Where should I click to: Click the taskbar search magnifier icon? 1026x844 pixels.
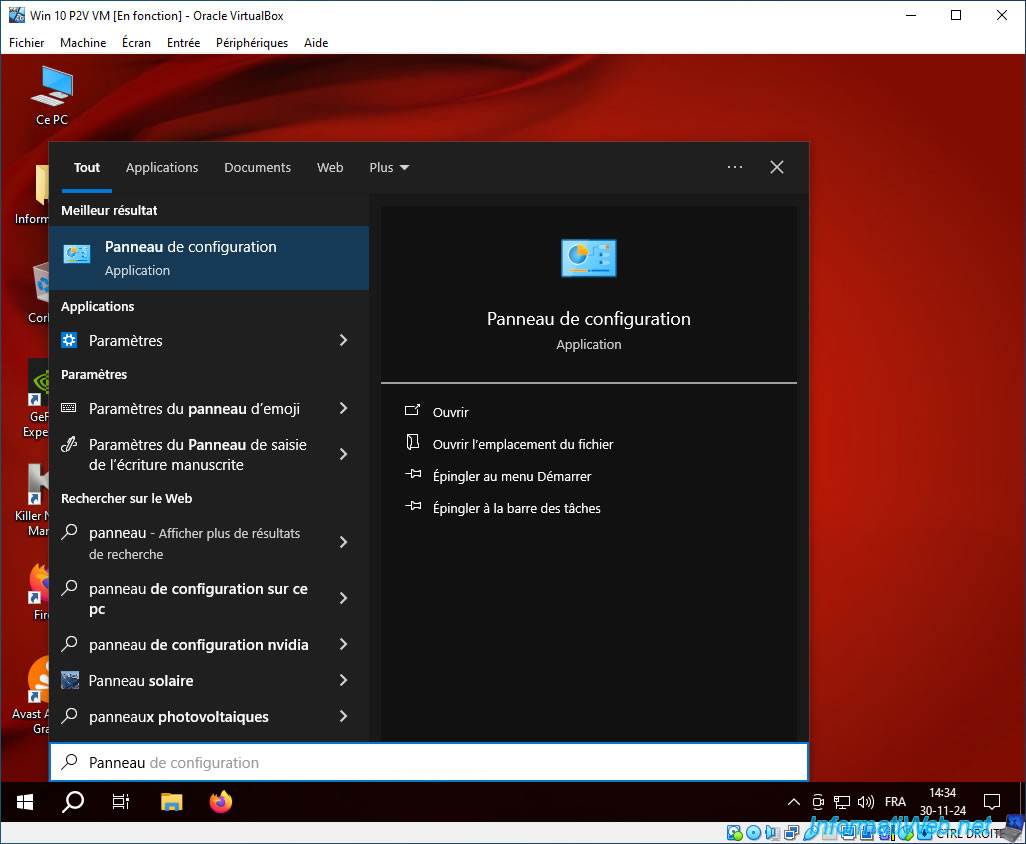[x=73, y=801]
